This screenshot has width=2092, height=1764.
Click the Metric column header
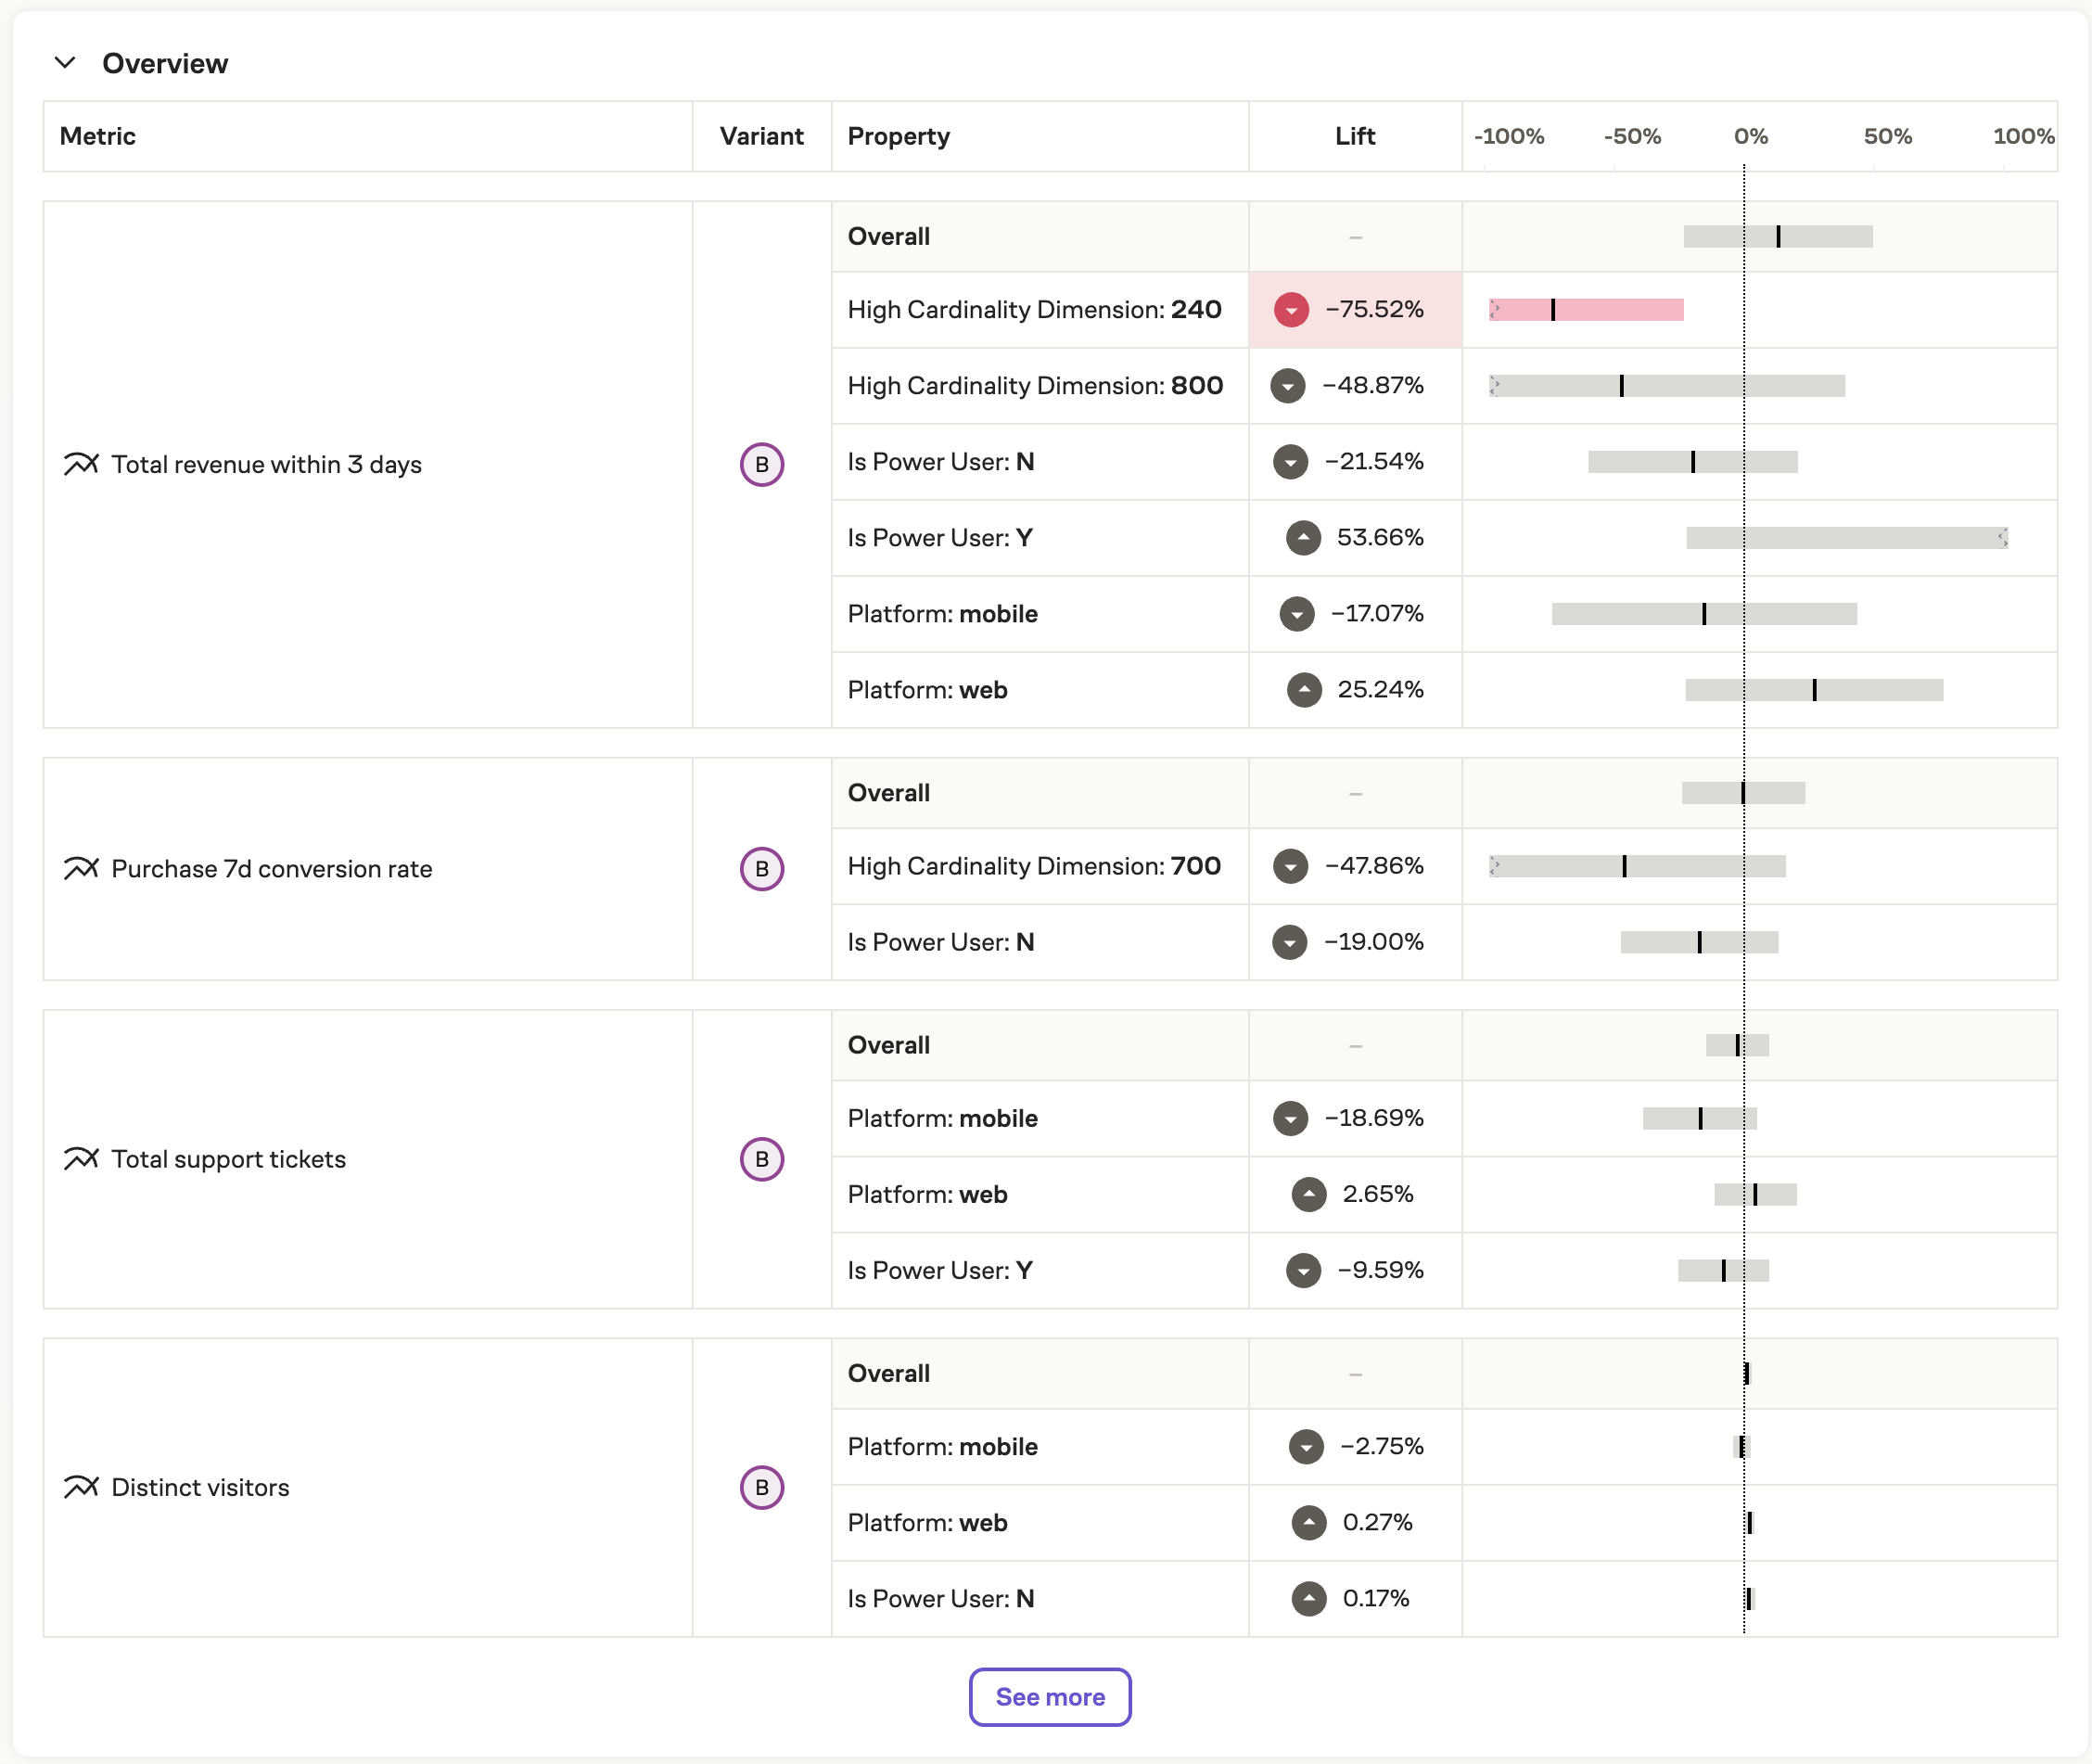tap(98, 136)
